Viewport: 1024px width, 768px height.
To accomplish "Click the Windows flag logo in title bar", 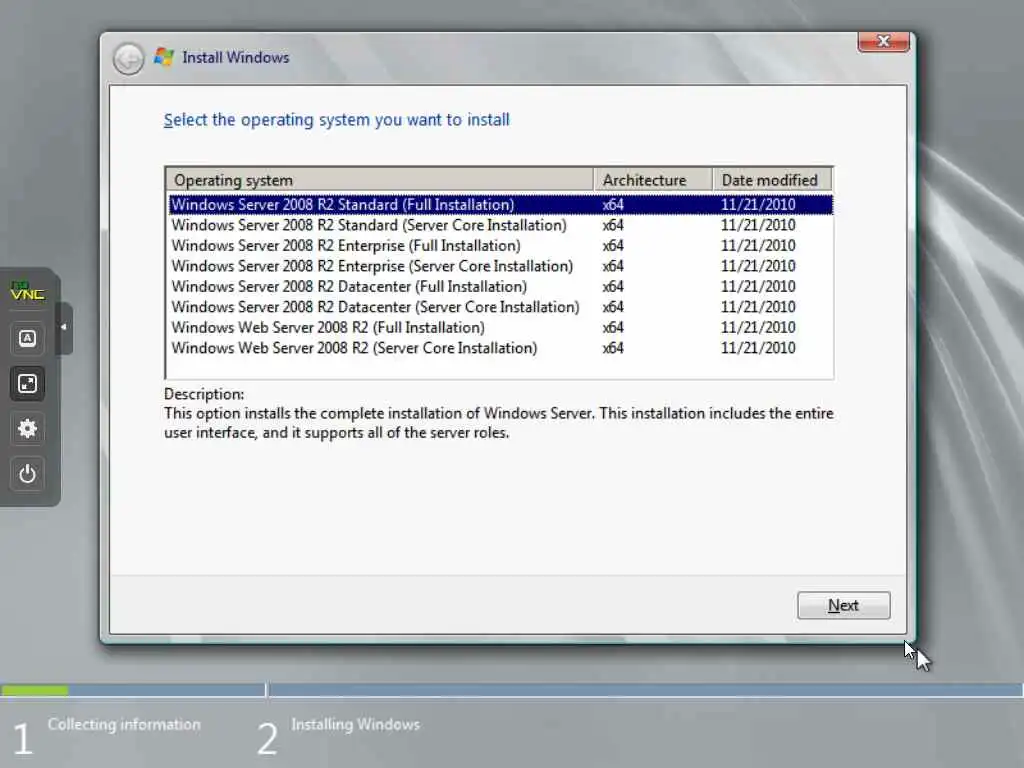I will point(164,57).
